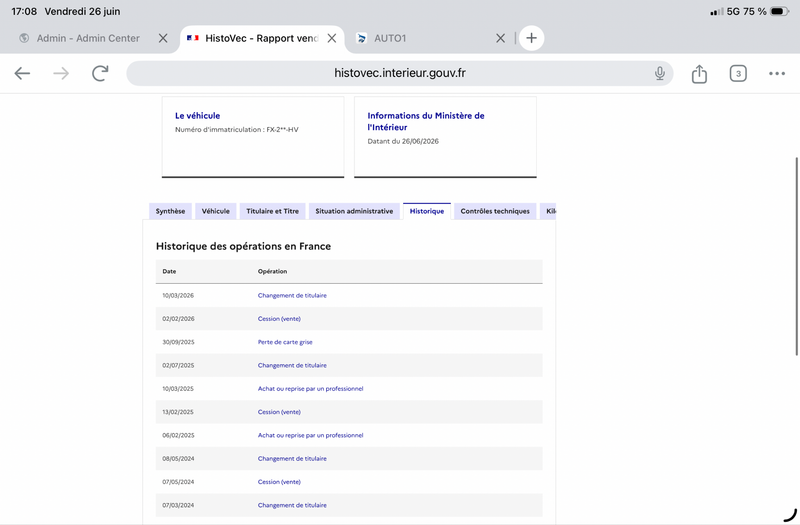Screen dimensions: 800x525
Task: Select the Historique tab
Action: [x=427, y=211]
